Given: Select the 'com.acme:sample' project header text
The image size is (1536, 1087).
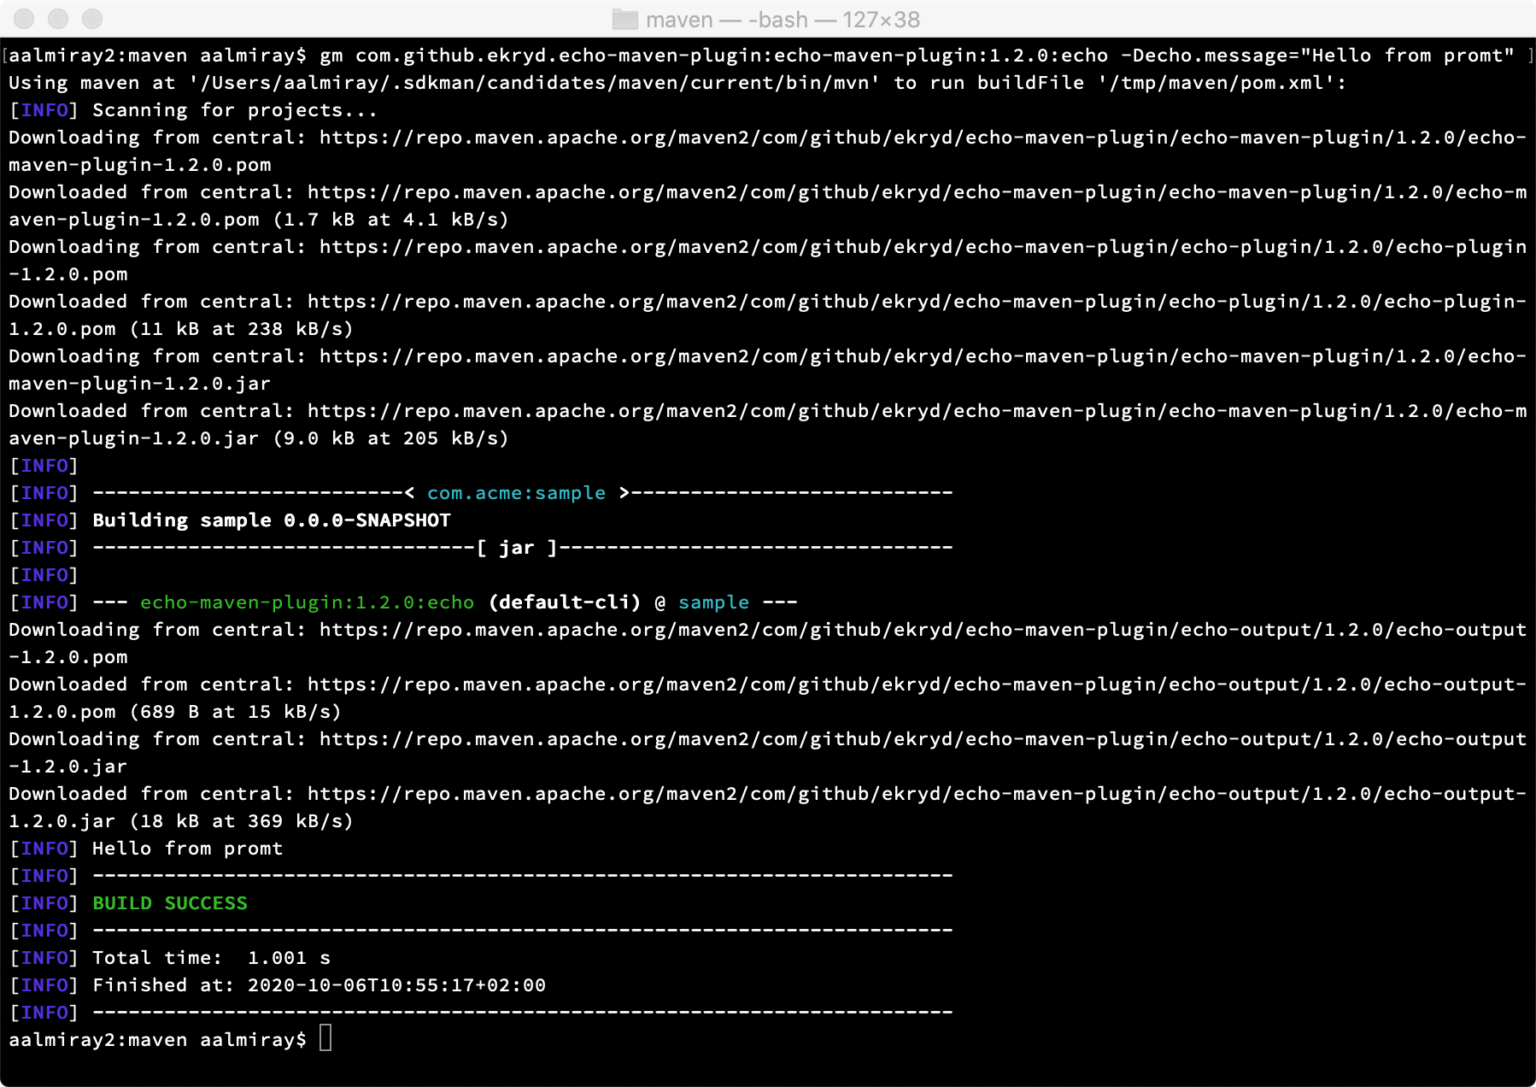Looking at the screenshot, I should (516, 492).
